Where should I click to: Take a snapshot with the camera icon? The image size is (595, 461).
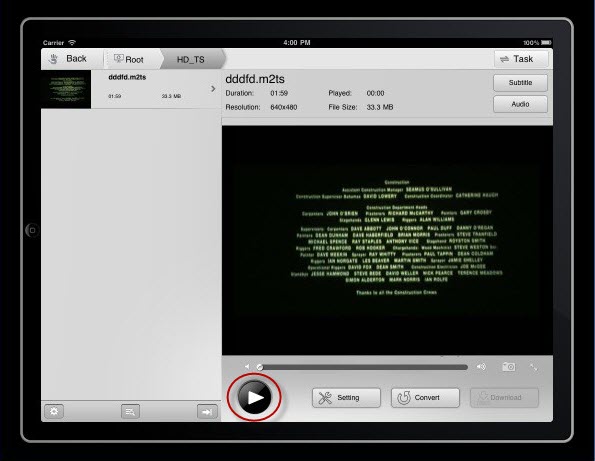508,367
